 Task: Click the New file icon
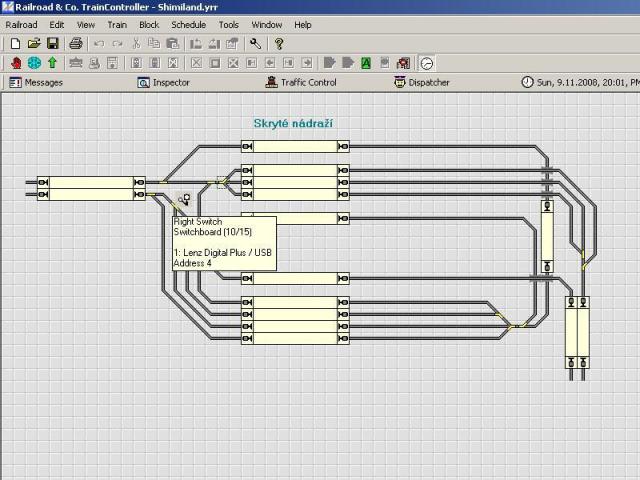point(15,43)
